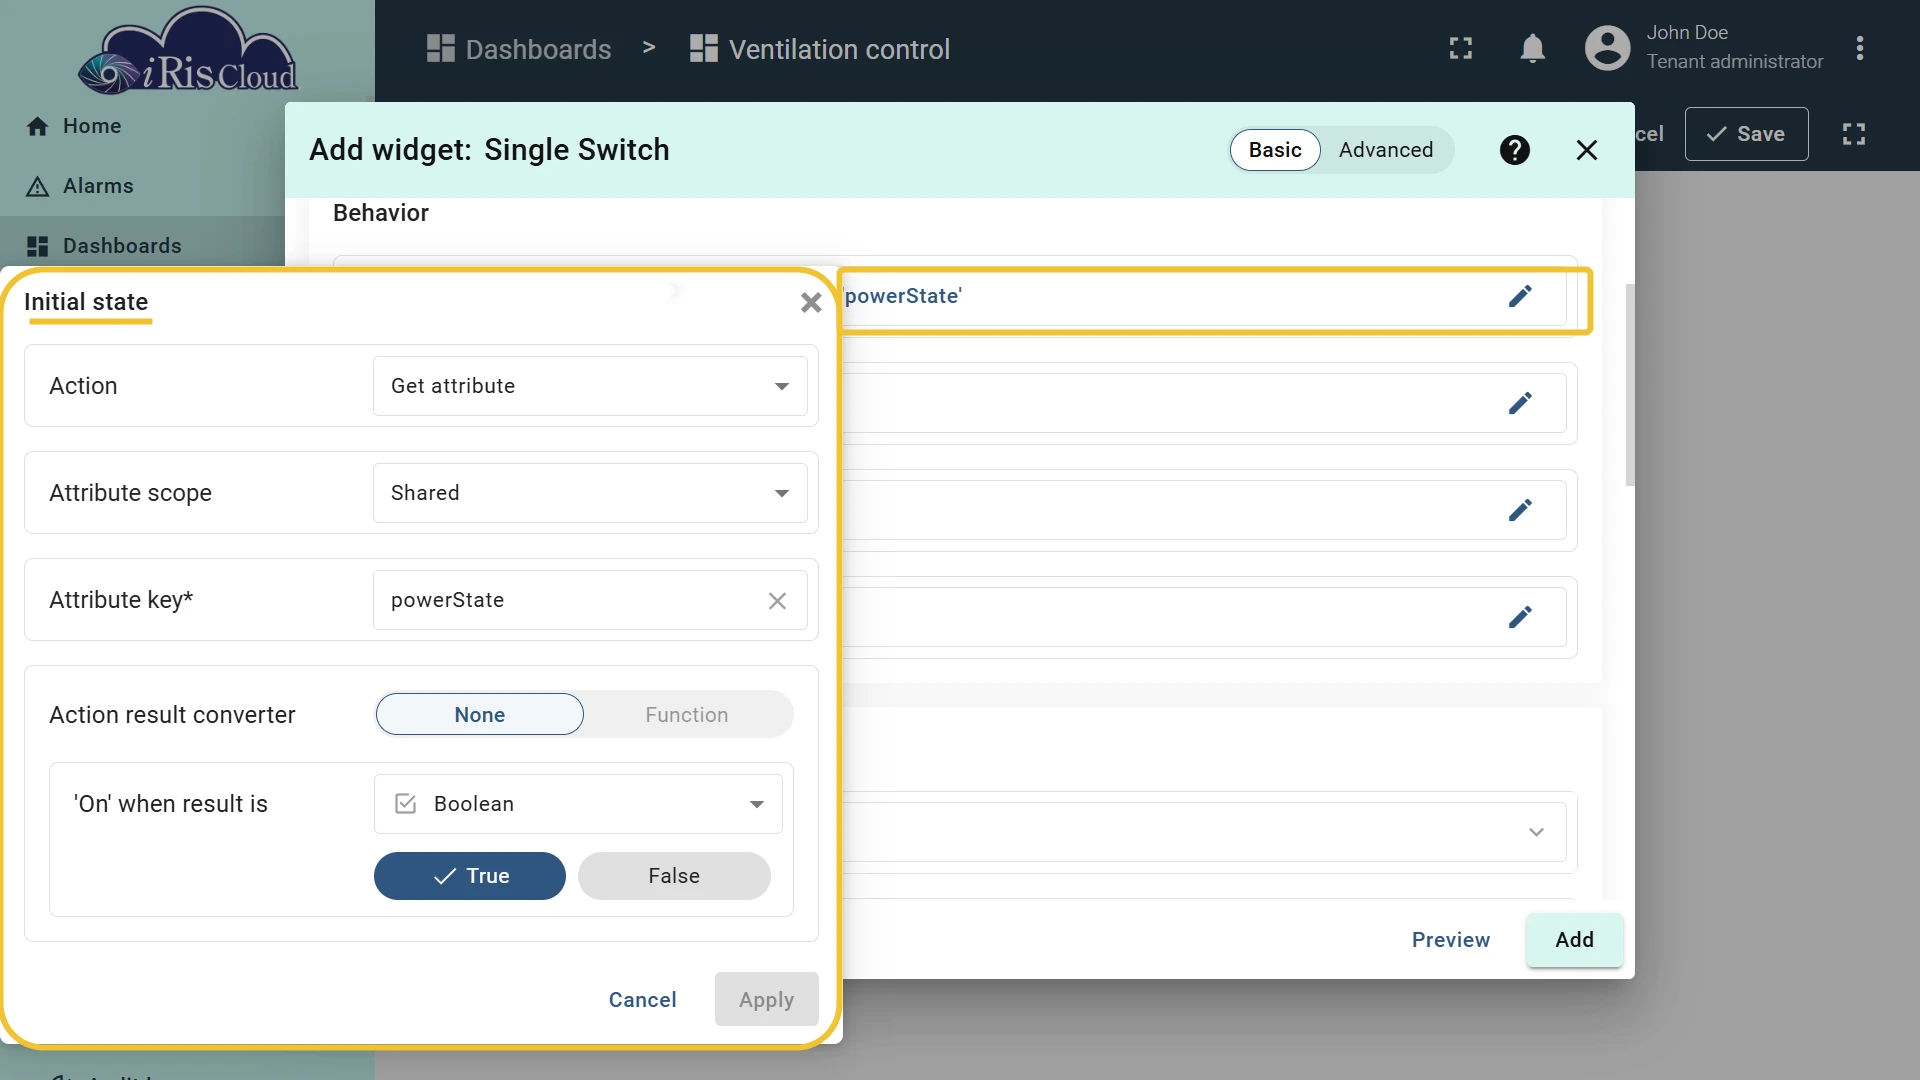Viewport: 1920px width, 1080px height.
Task: Click the Dashboards breadcrumb
Action: coord(519,49)
